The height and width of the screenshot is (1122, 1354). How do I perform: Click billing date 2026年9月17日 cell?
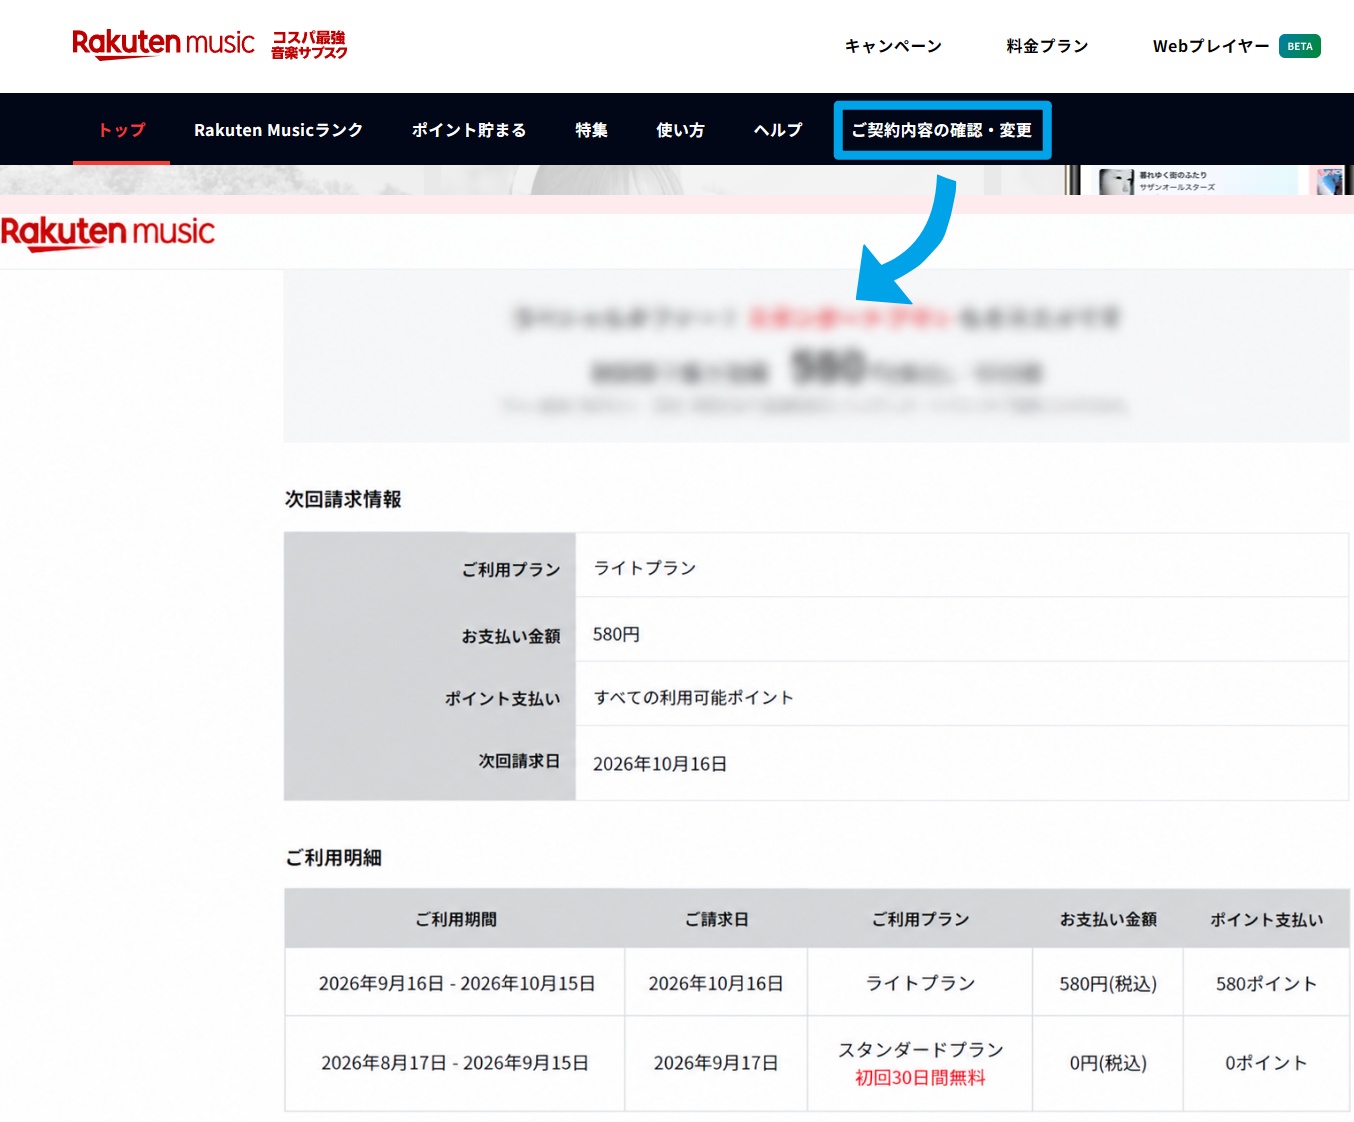click(x=716, y=1063)
